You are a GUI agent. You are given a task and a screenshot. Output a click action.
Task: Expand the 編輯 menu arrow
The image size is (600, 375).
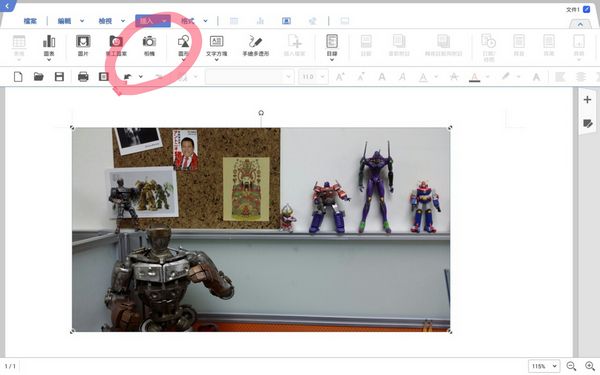82,21
